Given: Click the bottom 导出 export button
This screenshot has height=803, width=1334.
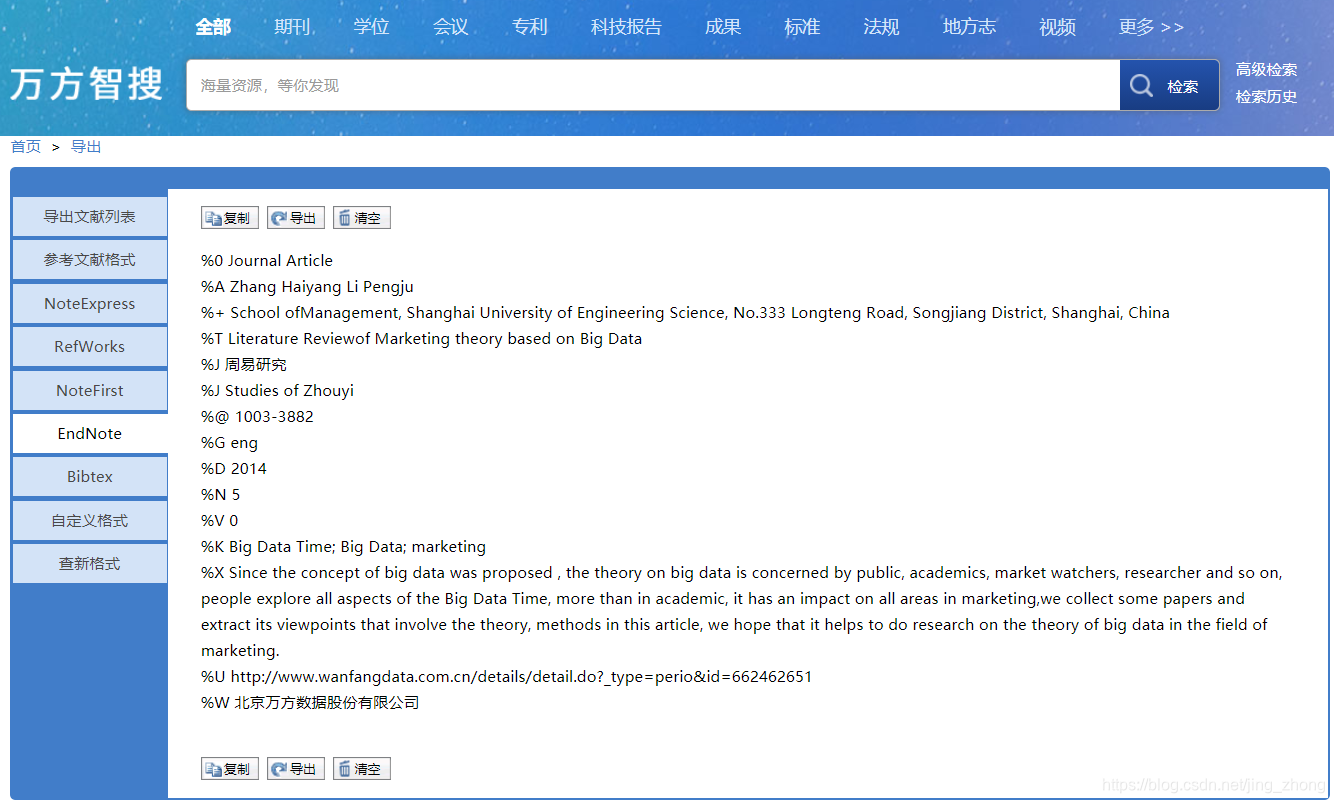Looking at the screenshot, I should tap(296, 769).
